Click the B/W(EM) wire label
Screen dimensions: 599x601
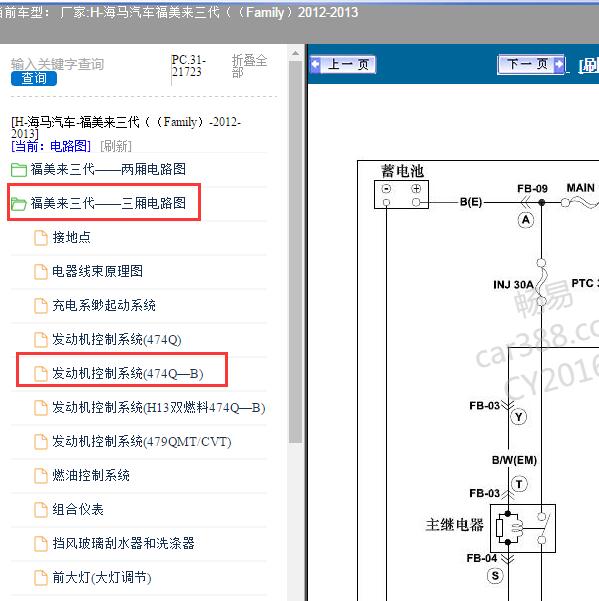(514, 460)
